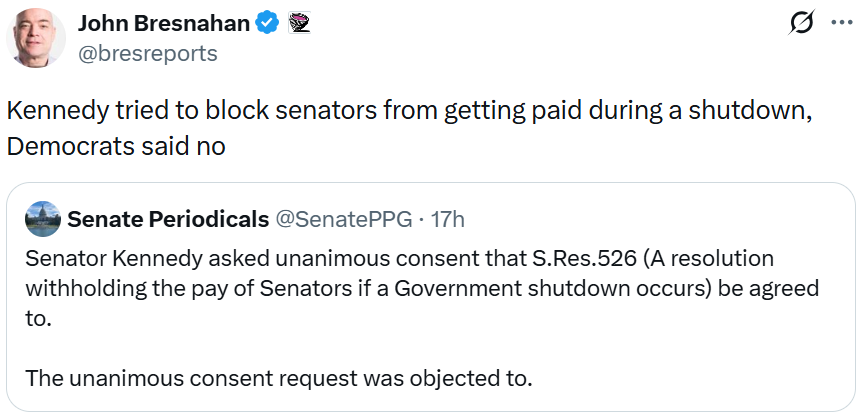Click the 17h timestamp
Screen dimensions: 864x416
[445, 218]
